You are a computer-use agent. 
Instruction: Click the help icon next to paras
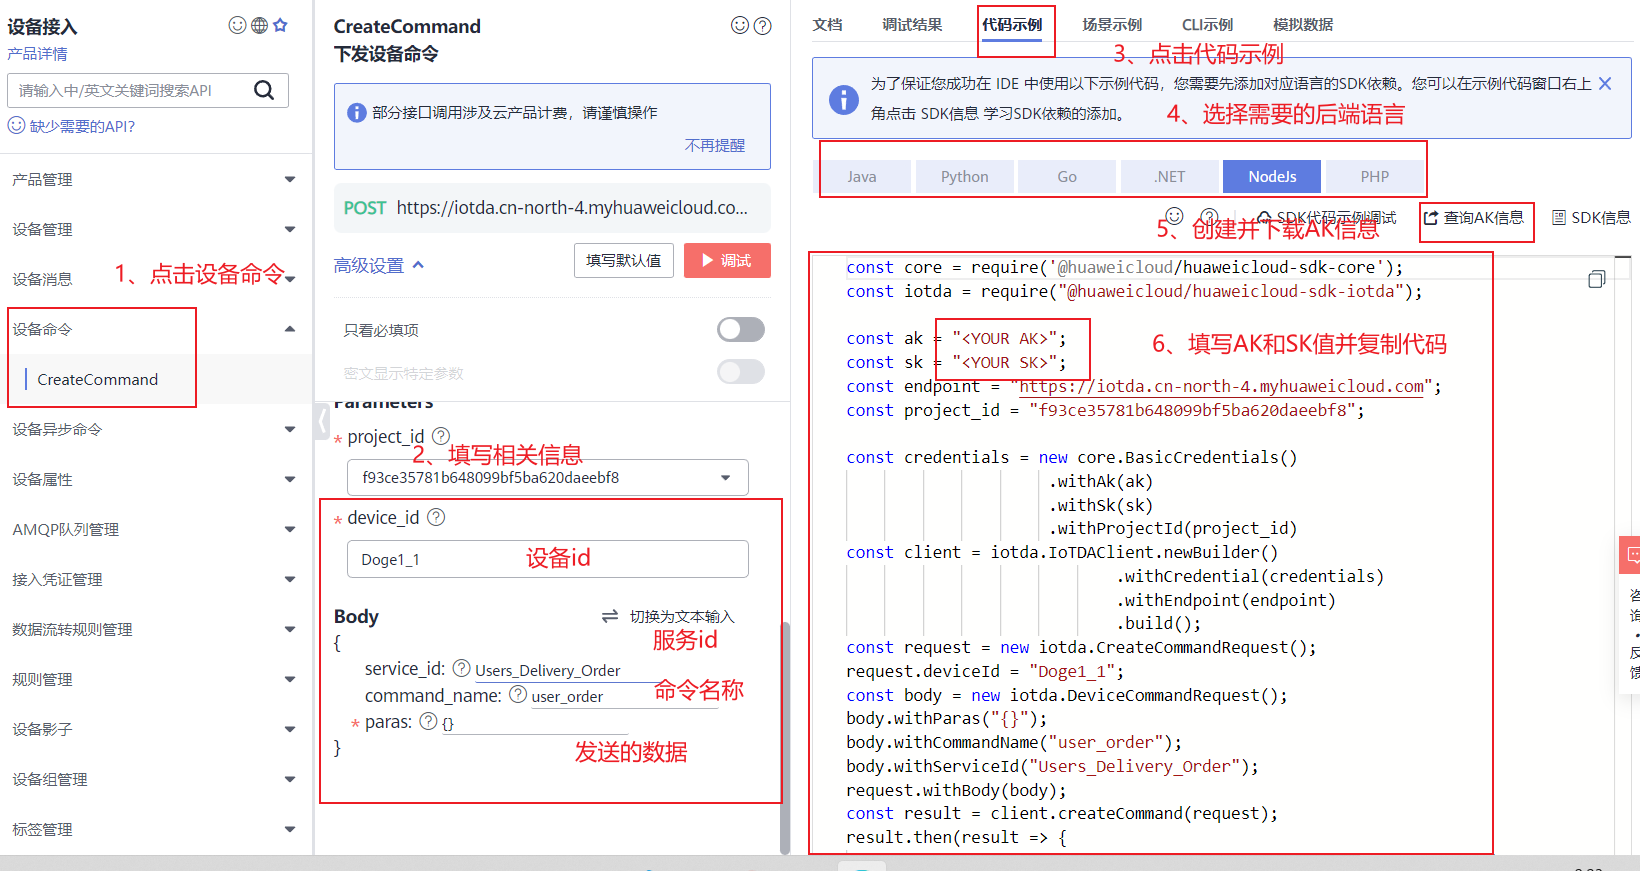coord(428,721)
